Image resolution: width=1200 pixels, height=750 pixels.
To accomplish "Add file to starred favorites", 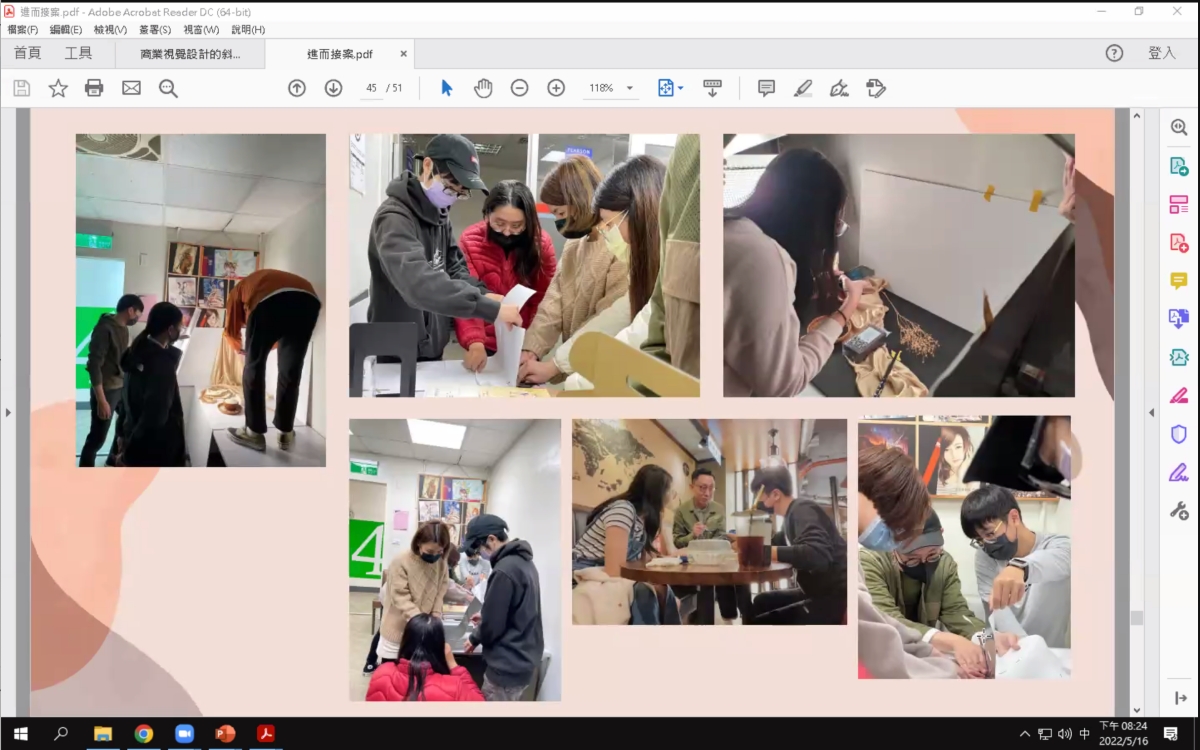I will tap(58, 88).
